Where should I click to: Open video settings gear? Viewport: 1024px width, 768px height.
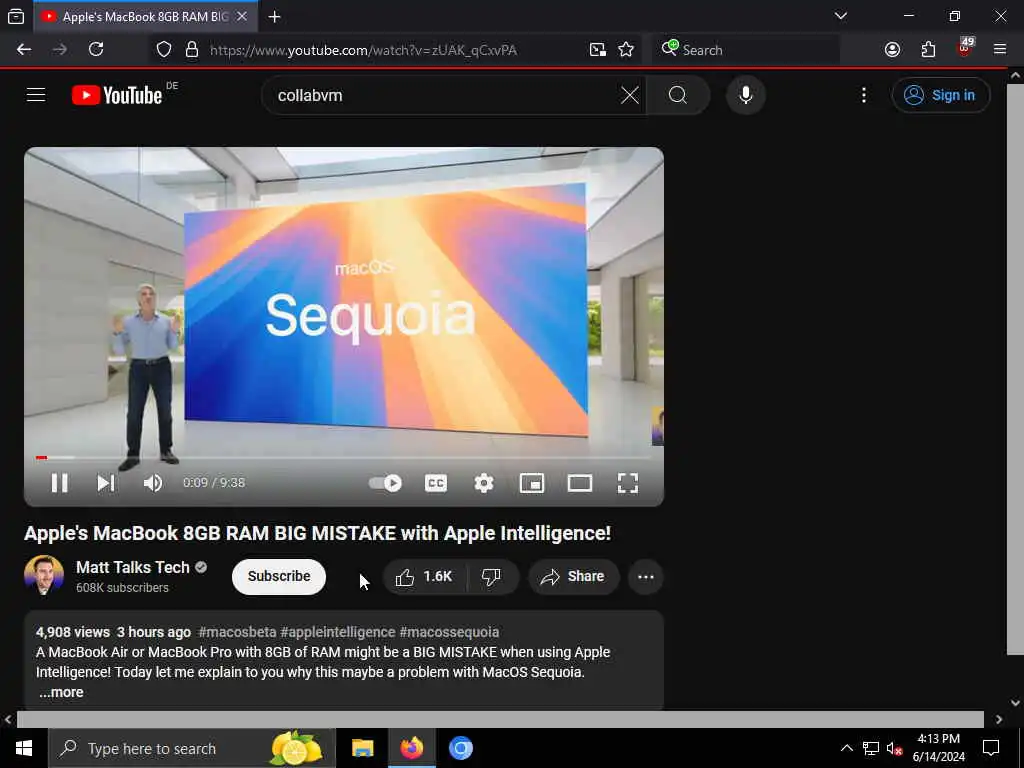tap(484, 483)
